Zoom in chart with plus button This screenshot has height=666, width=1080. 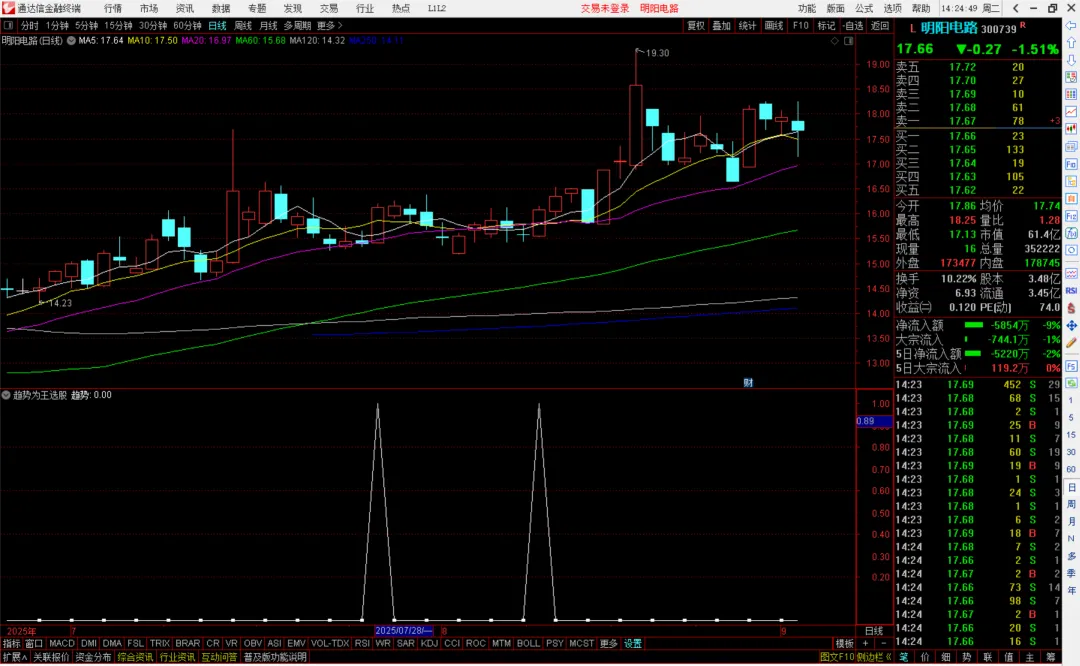[x=866, y=643]
